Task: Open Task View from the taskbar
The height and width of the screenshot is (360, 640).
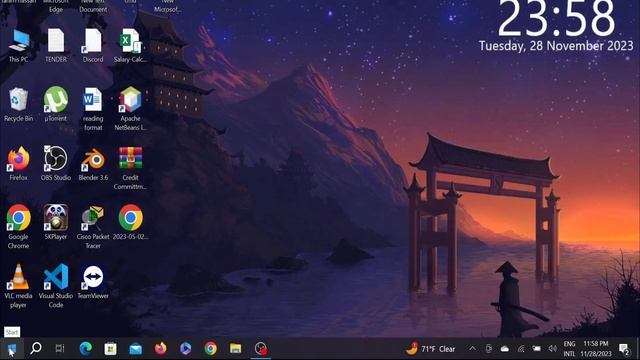Action: coord(60,349)
